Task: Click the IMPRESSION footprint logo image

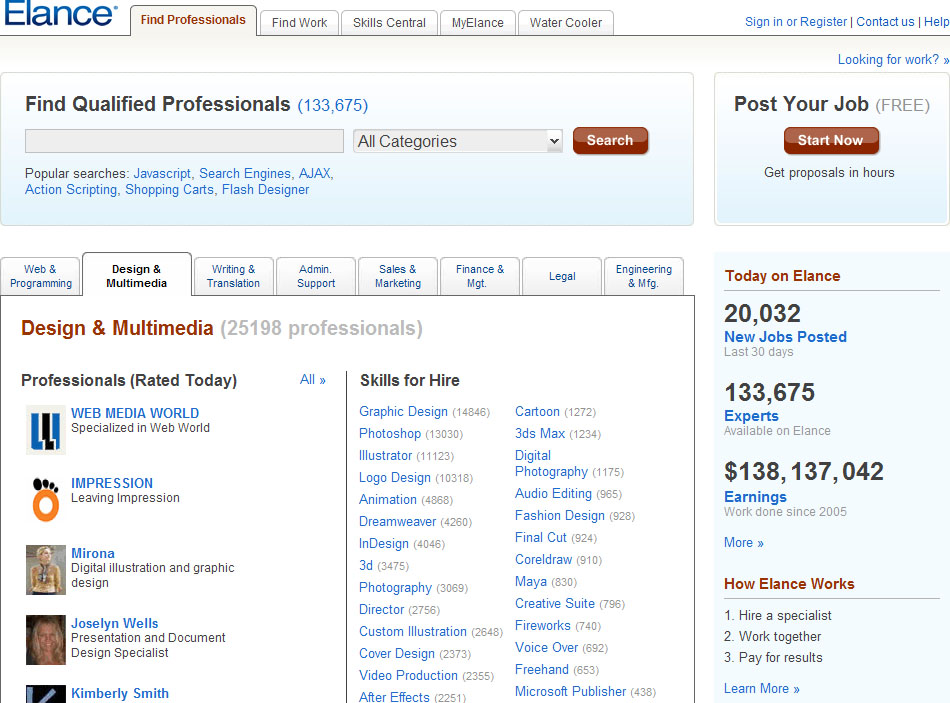Action: [46, 499]
